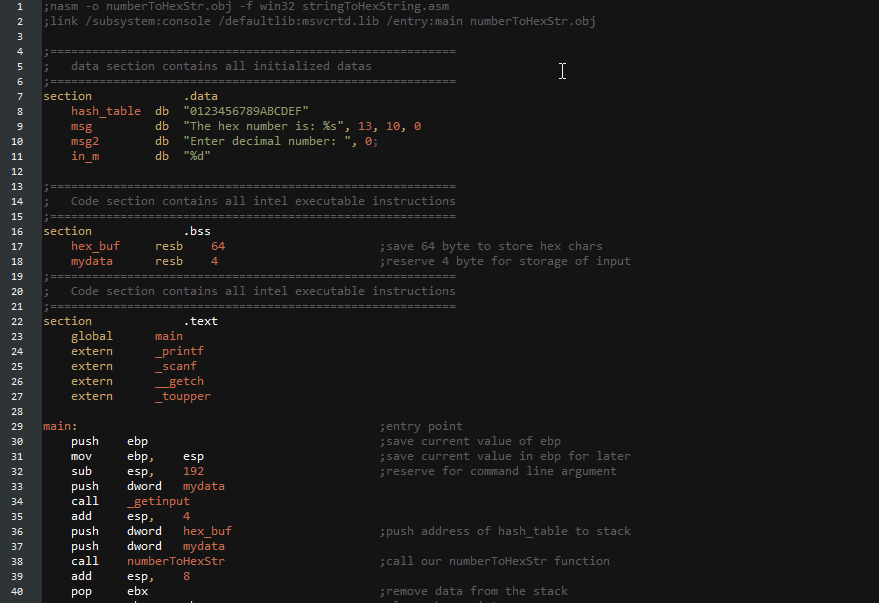This screenshot has height=603, width=879.
Task: Click the _printf extern symbol
Action: (179, 351)
